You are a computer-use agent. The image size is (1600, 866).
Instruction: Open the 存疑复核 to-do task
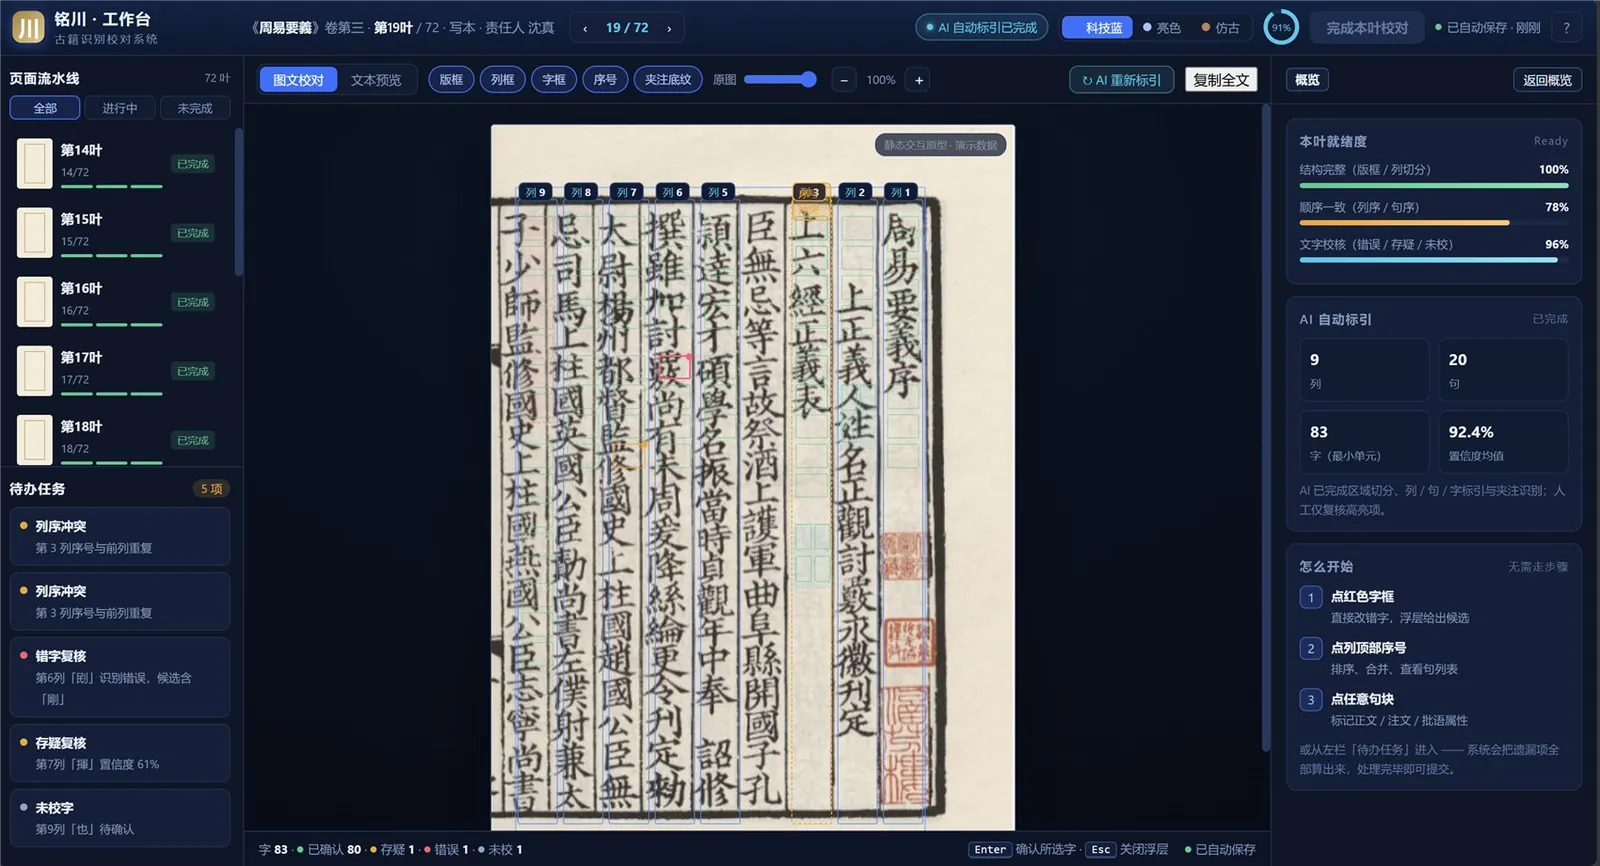120,753
